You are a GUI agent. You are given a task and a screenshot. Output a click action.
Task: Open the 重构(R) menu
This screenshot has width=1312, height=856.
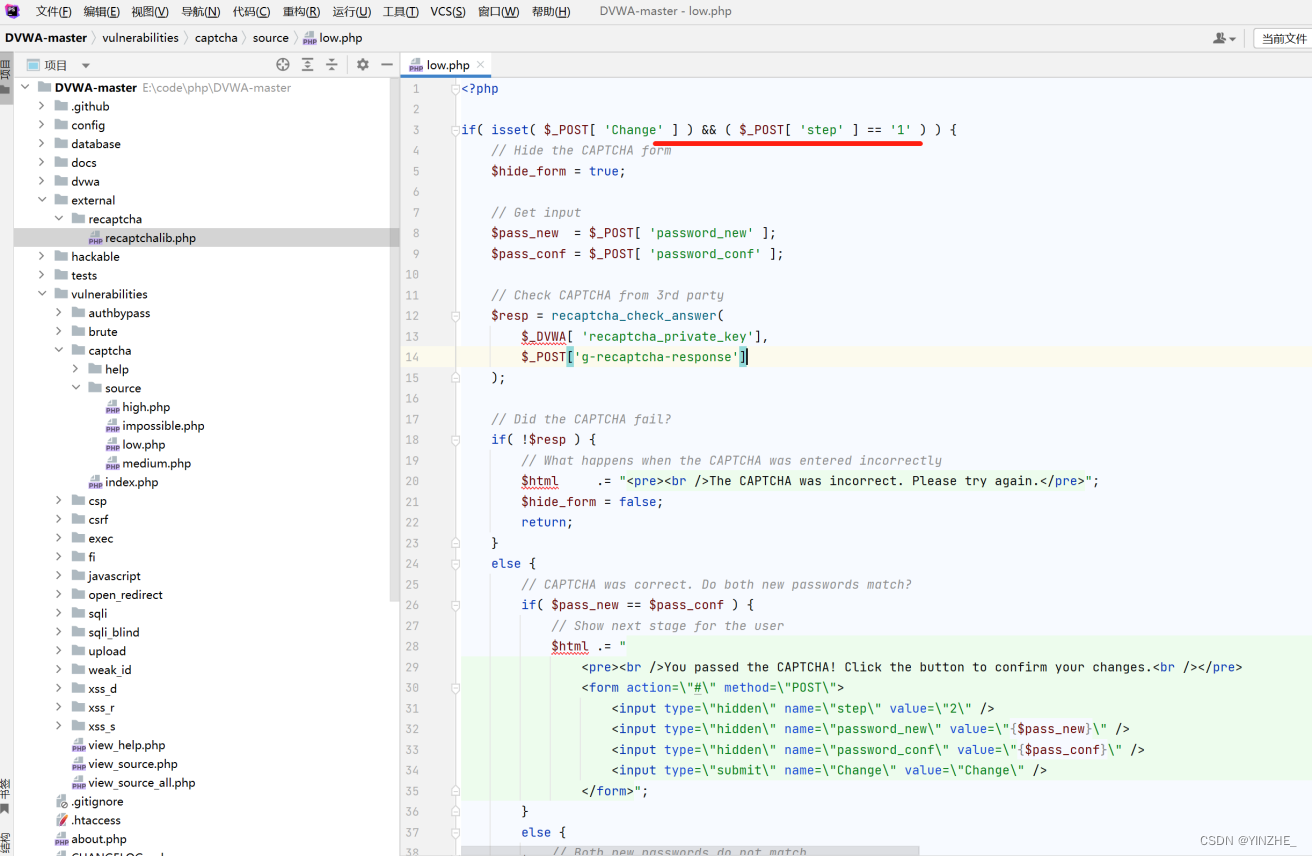pos(301,11)
